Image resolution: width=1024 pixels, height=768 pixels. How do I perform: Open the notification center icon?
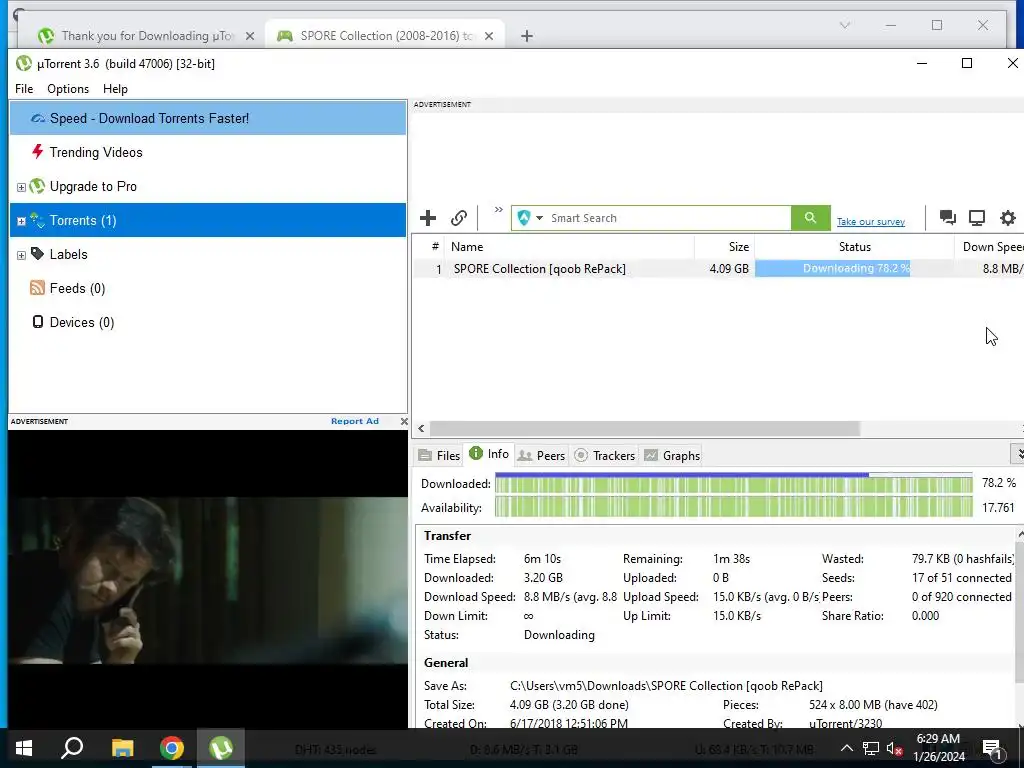click(992, 748)
